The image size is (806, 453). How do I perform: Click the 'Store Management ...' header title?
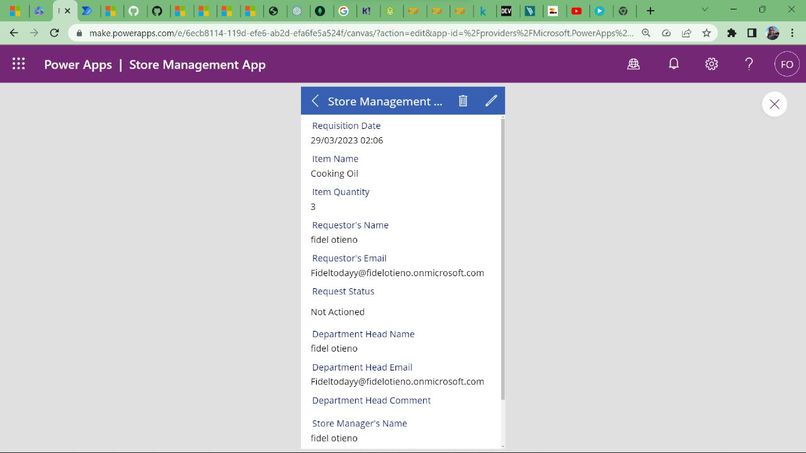tap(385, 101)
